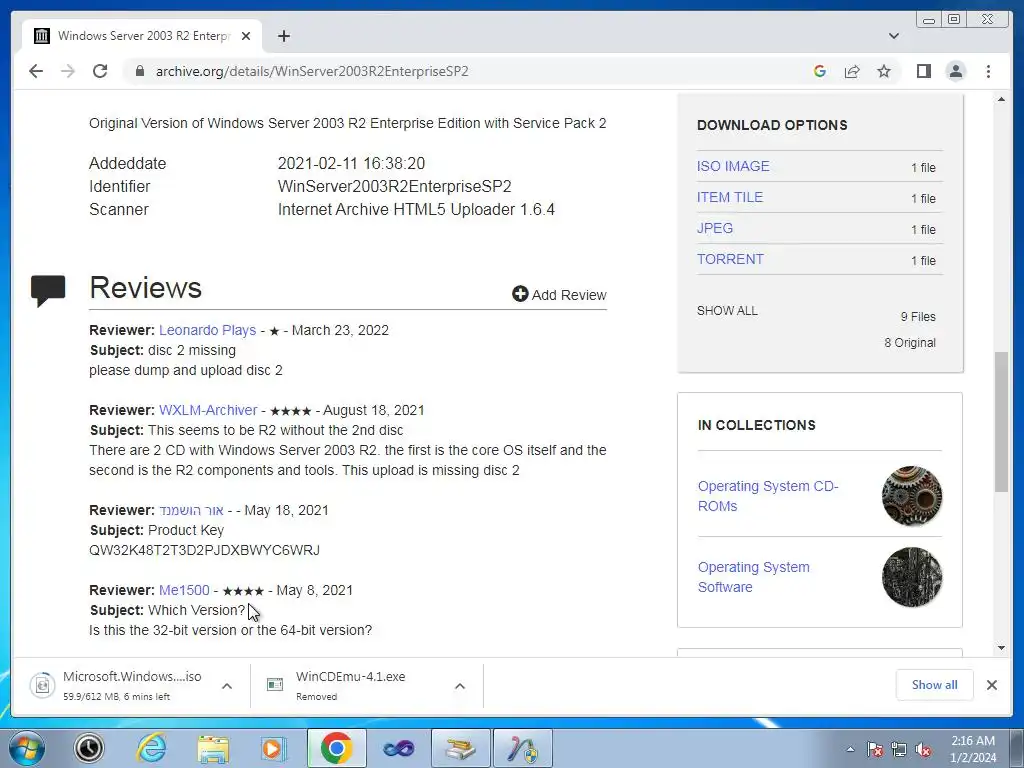Open stacked books app in taskbar
This screenshot has width=1024, height=768.
[x=460, y=748]
